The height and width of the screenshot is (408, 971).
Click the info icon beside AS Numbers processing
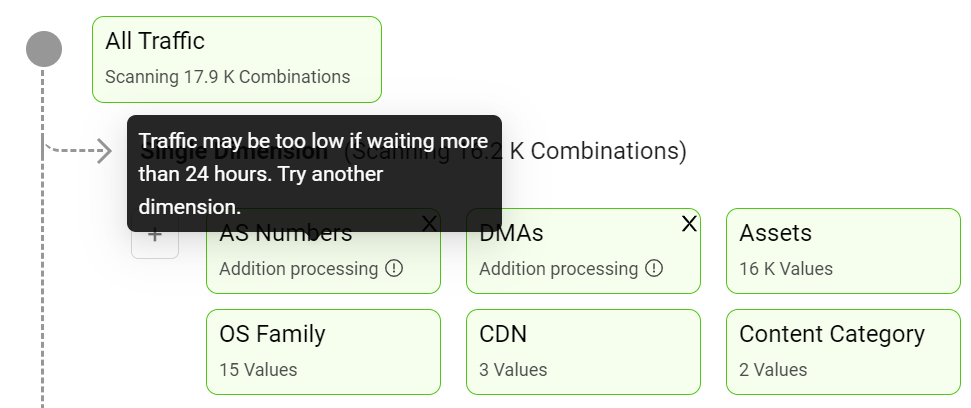(394, 268)
